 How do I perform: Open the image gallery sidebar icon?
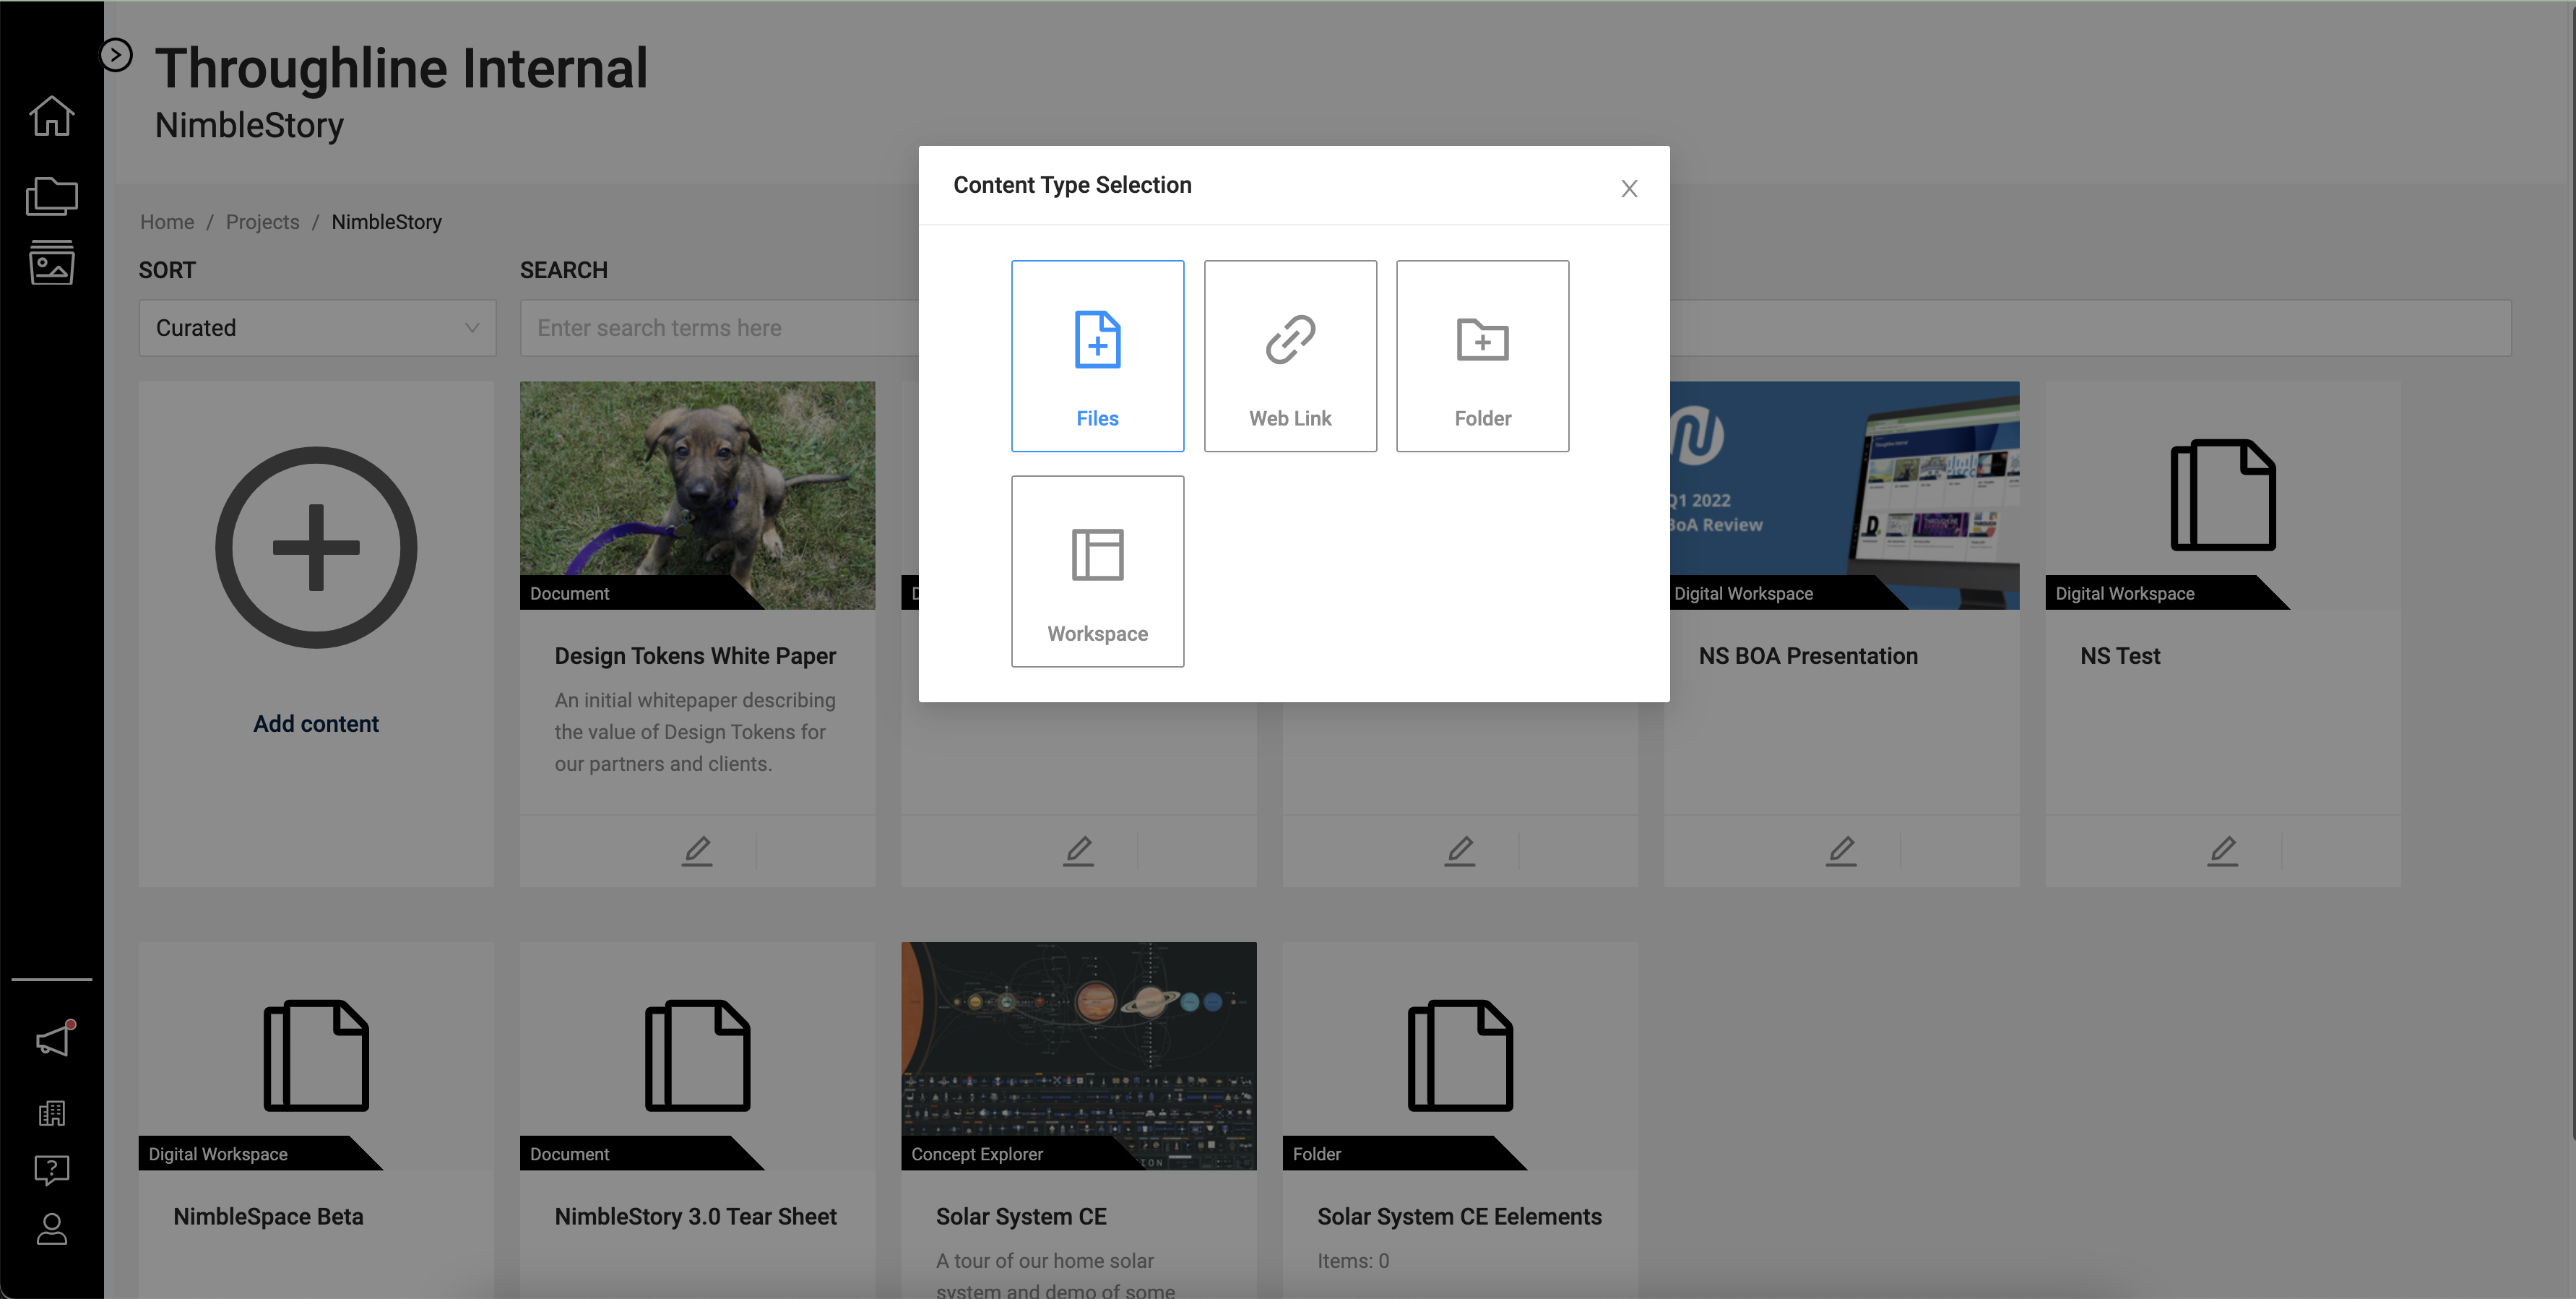click(x=51, y=263)
